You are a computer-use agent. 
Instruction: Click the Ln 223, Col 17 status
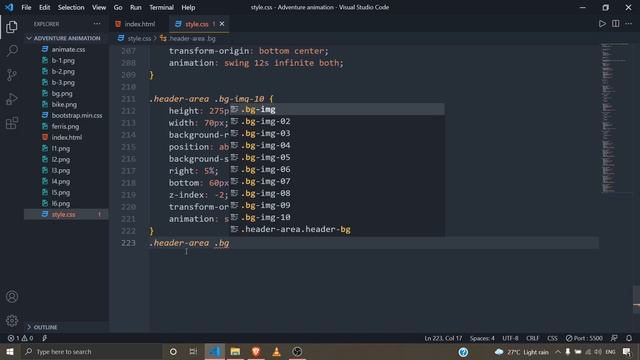(443, 338)
